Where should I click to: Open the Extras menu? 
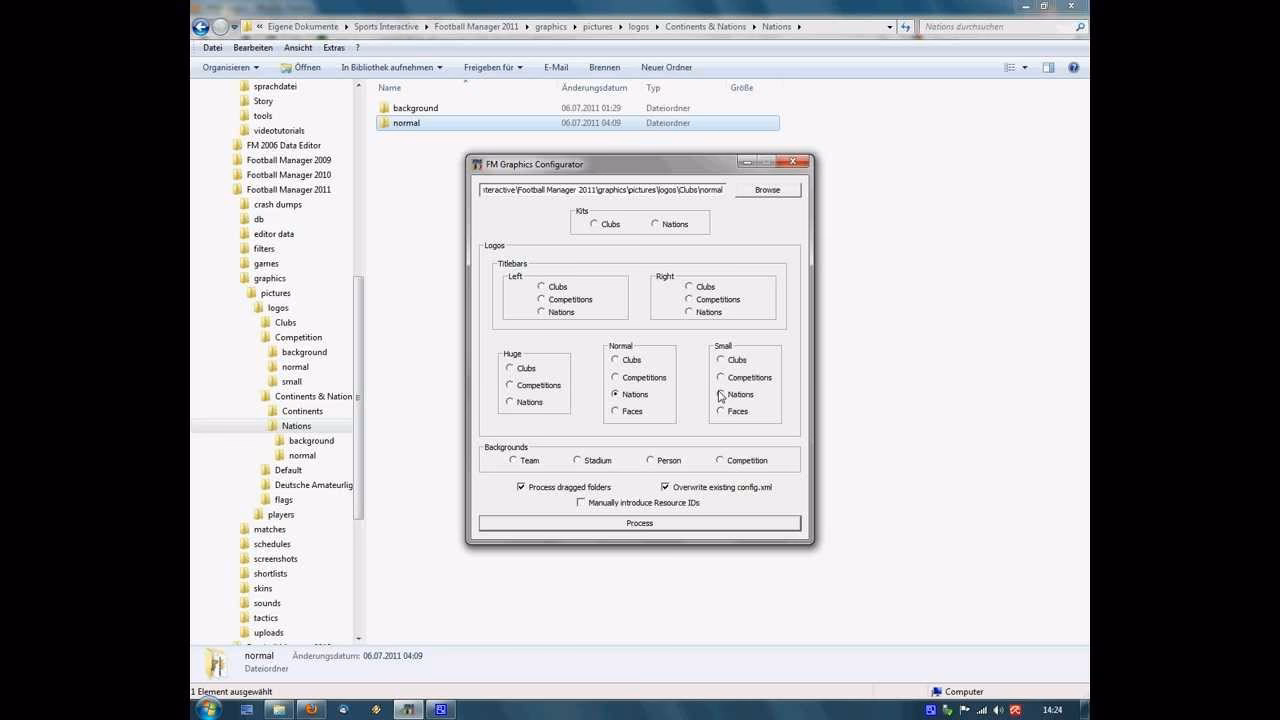[x=334, y=47]
